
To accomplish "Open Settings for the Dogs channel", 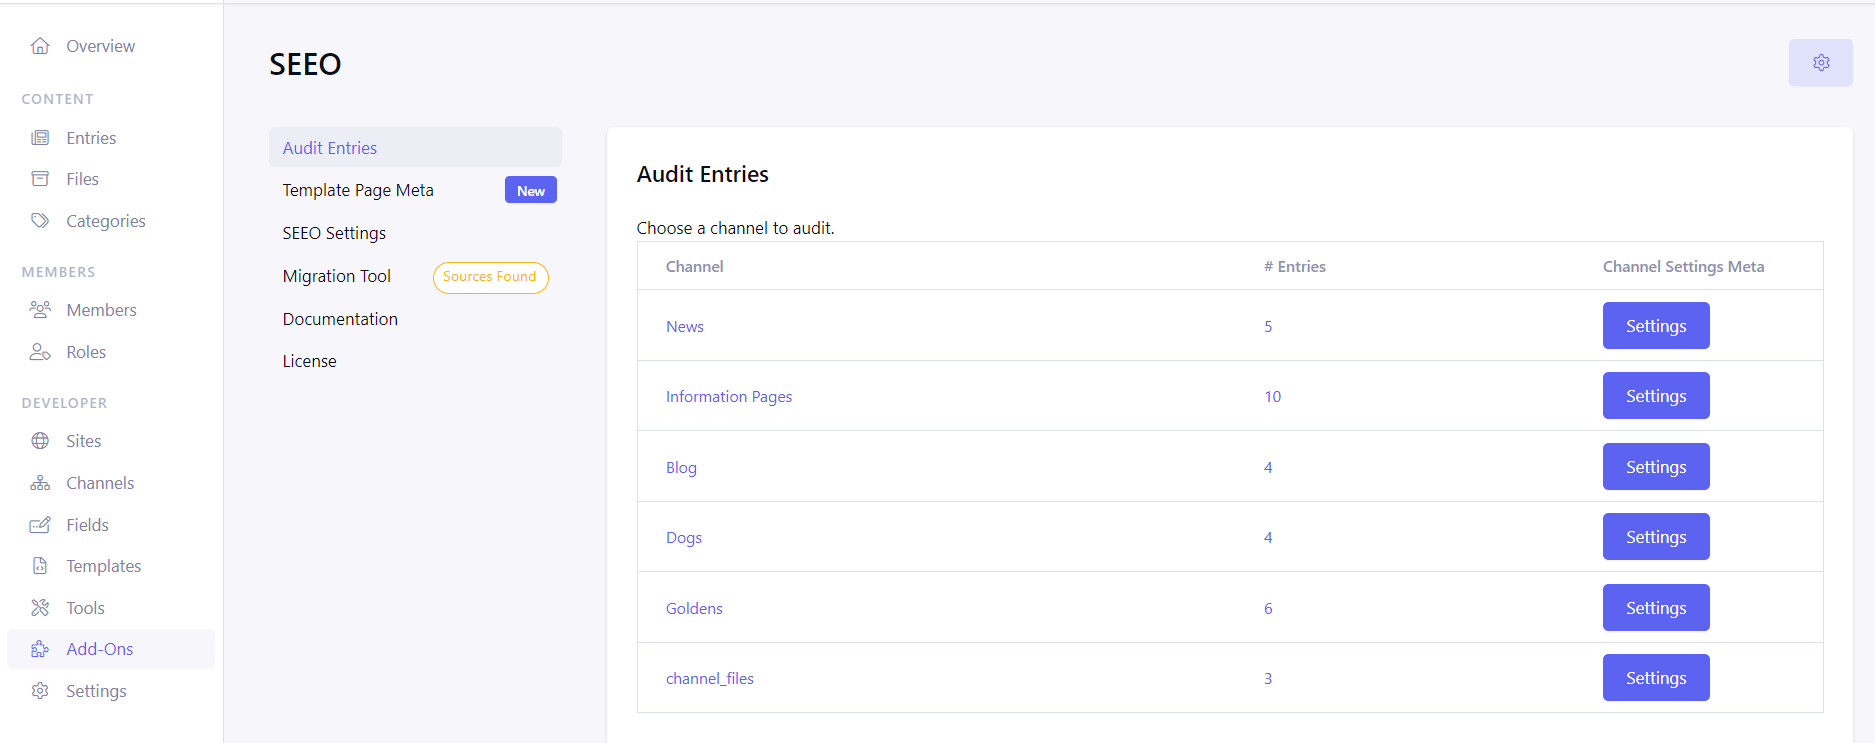I will [1656, 537].
